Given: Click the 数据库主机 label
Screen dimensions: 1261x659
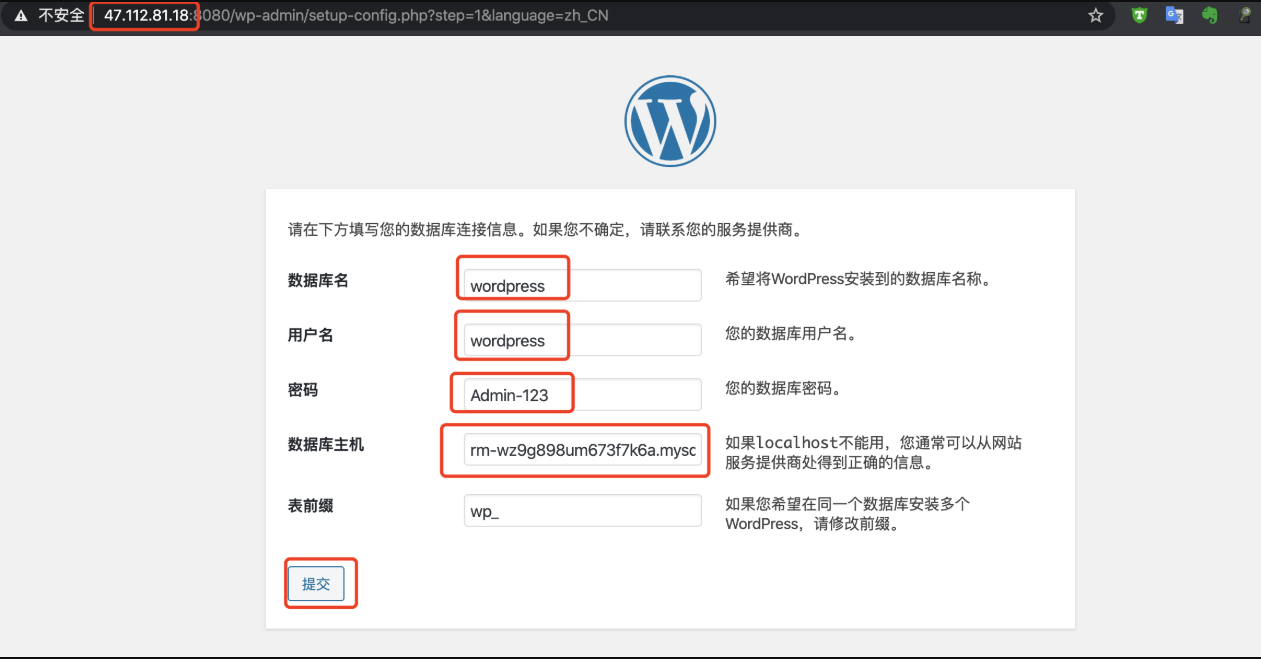Looking at the screenshot, I should tap(326, 444).
